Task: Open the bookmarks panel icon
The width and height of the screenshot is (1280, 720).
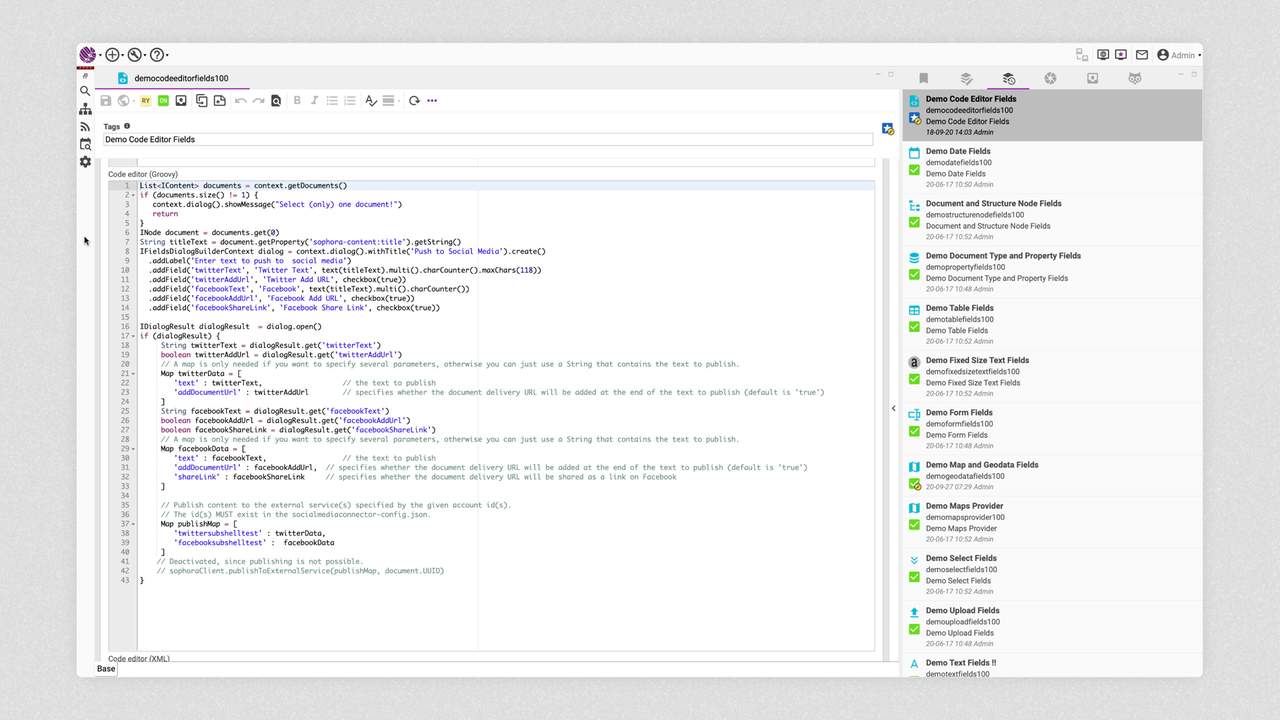Action: click(x=923, y=77)
